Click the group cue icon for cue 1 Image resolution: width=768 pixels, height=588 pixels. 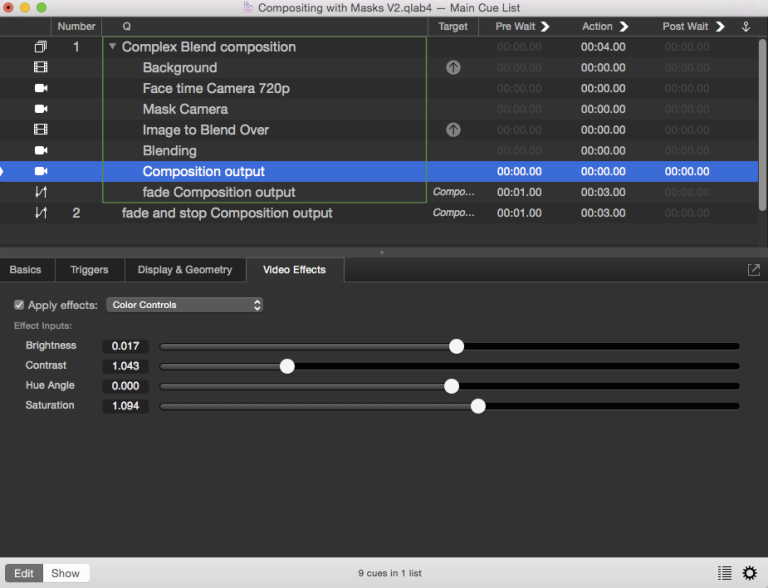pyautogui.click(x=41, y=47)
